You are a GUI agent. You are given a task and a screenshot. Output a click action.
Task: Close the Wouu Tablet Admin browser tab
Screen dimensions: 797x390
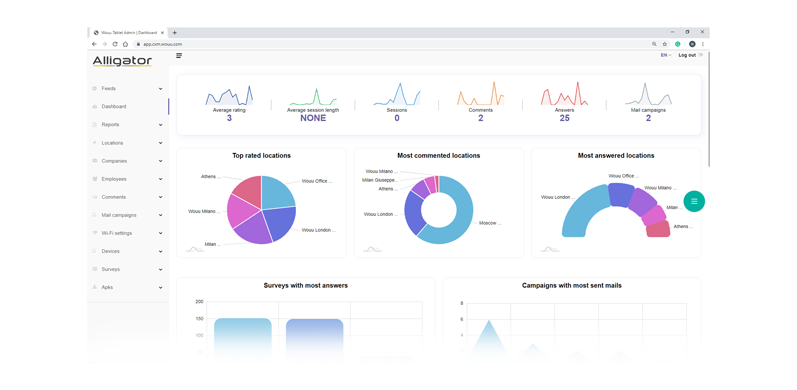(x=162, y=33)
